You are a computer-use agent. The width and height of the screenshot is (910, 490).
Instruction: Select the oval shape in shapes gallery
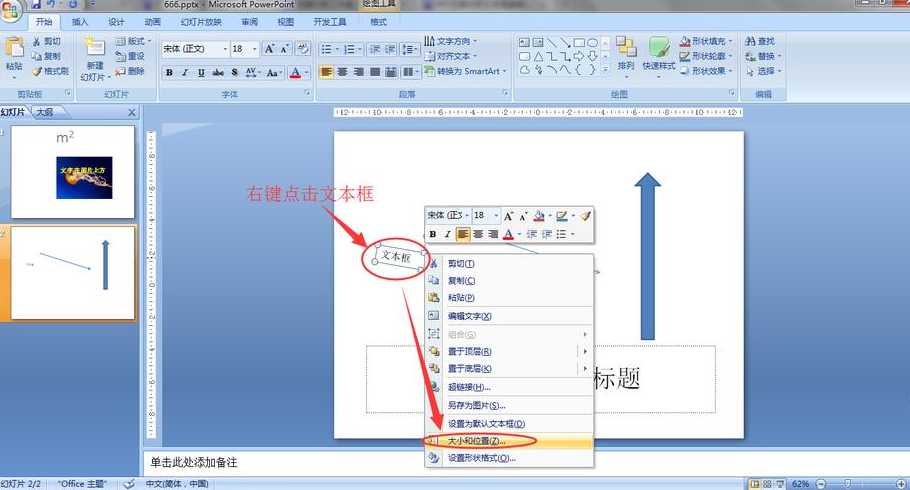[592, 43]
